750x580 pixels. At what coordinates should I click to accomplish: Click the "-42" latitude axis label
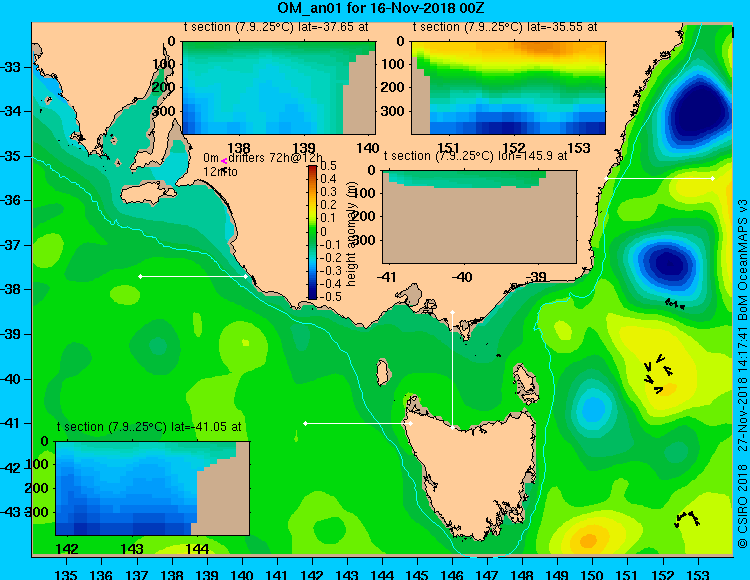point(11,468)
